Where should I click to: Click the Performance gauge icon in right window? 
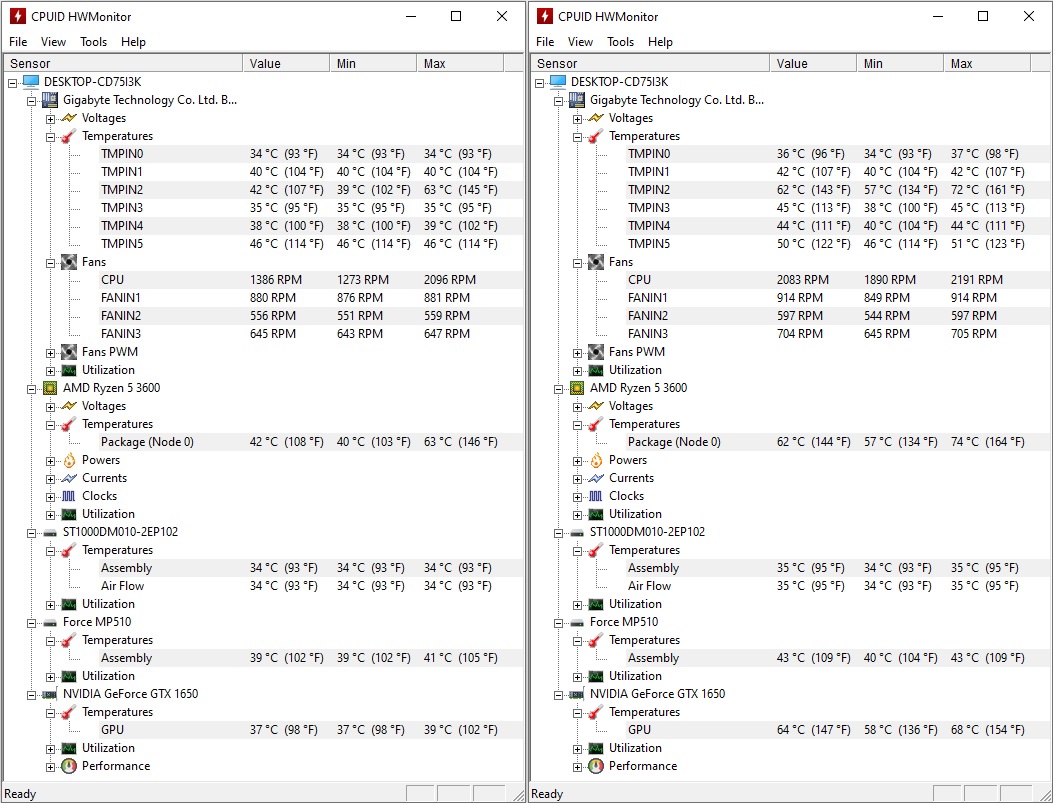click(596, 766)
